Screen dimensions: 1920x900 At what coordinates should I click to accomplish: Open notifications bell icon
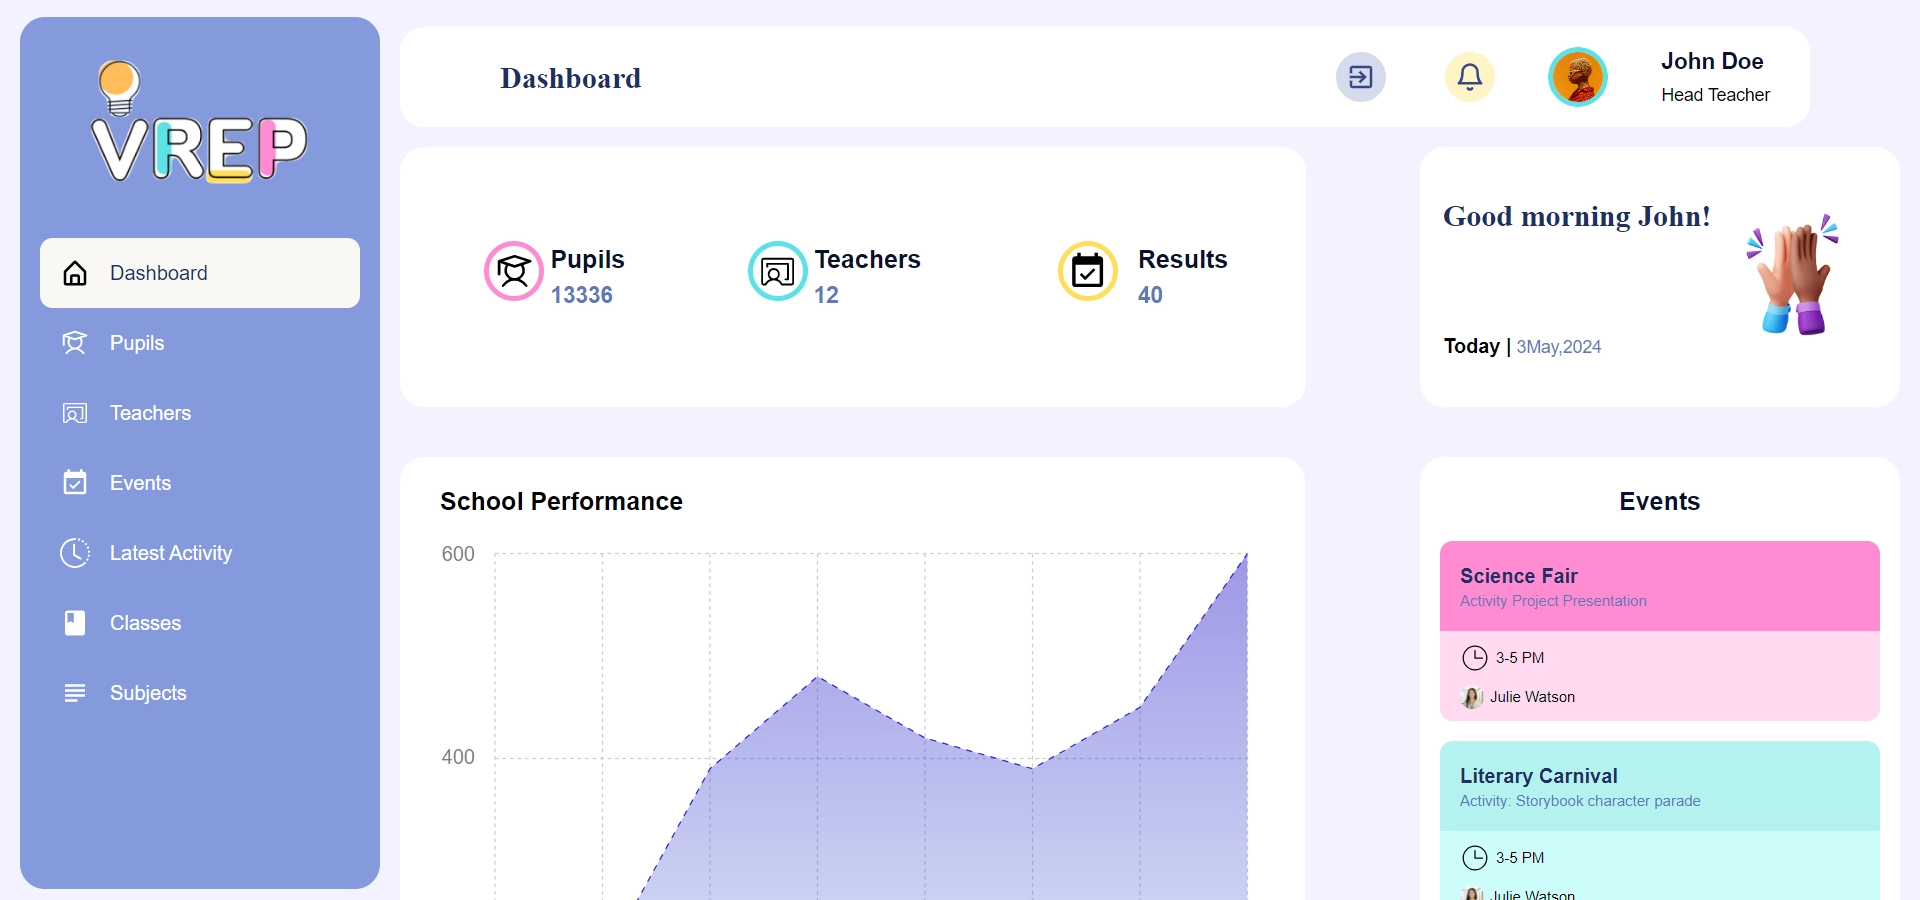[1470, 77]
